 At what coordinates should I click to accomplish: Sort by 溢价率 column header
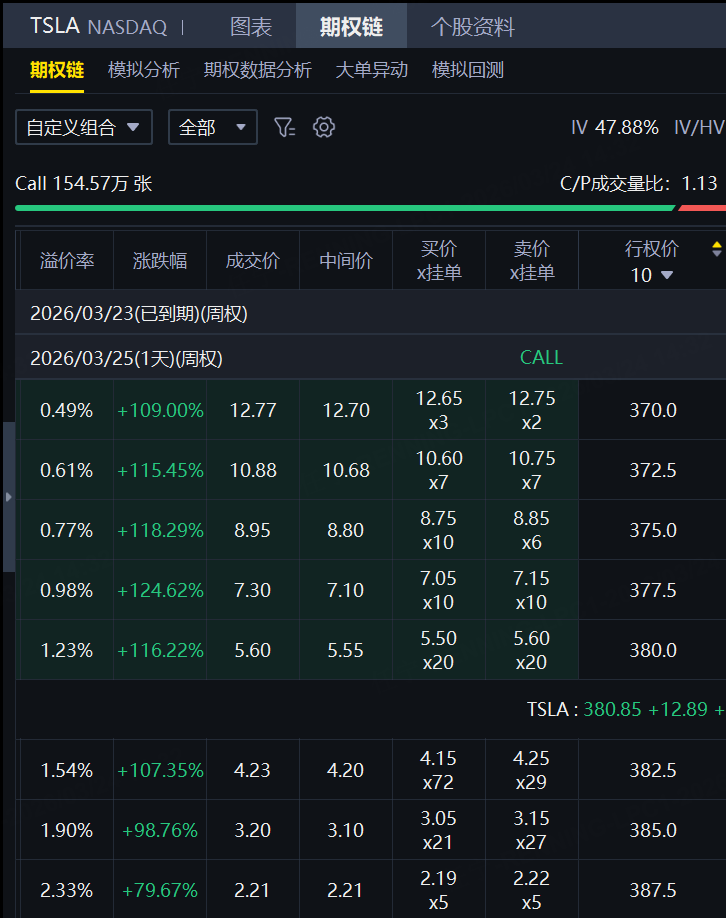pyautogui.click(x=67, y=261)
